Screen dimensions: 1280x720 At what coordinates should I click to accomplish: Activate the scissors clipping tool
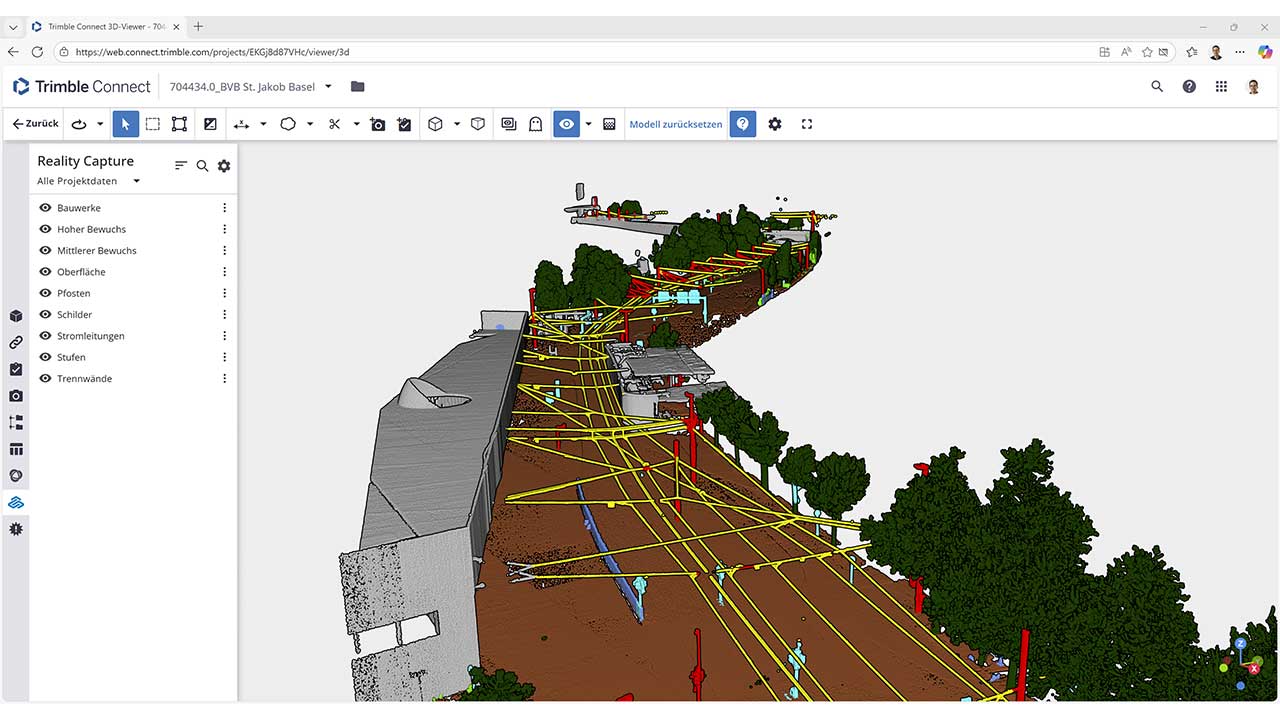coord(334,124)
